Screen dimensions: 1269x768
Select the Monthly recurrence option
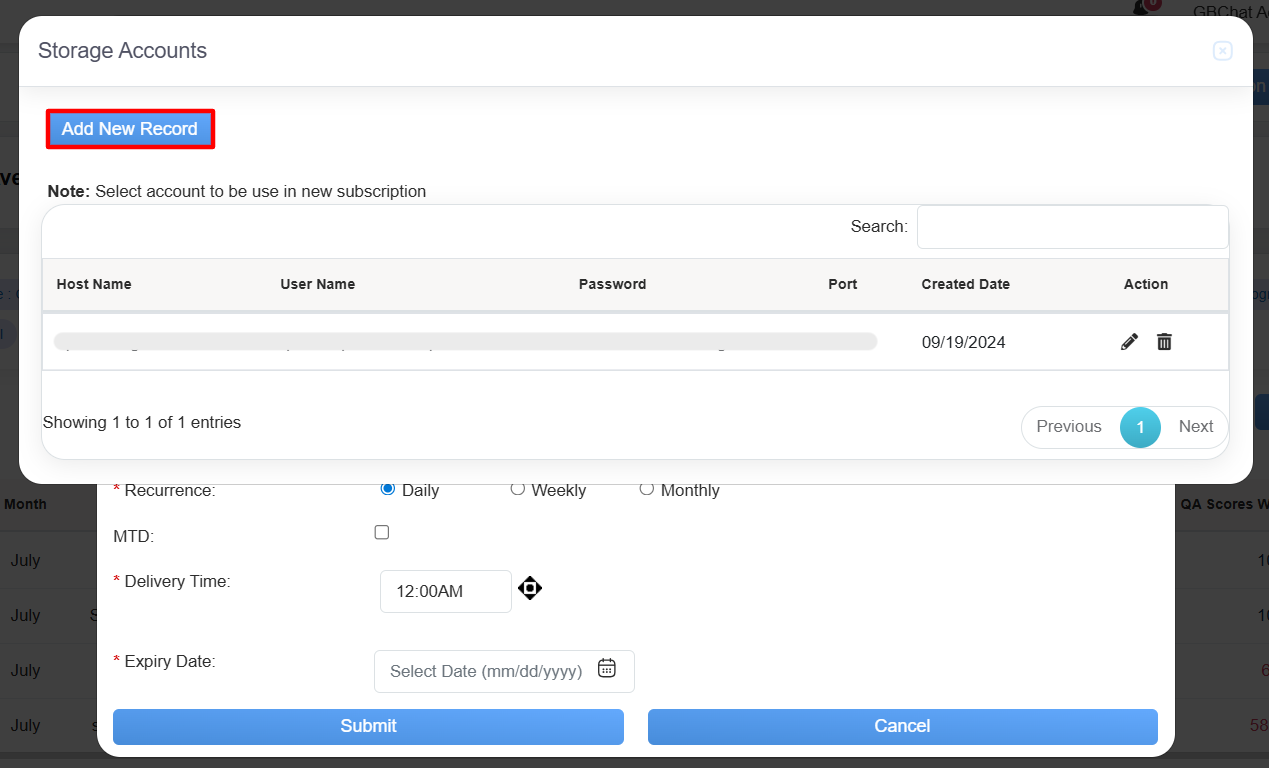[x=647, y=489]
